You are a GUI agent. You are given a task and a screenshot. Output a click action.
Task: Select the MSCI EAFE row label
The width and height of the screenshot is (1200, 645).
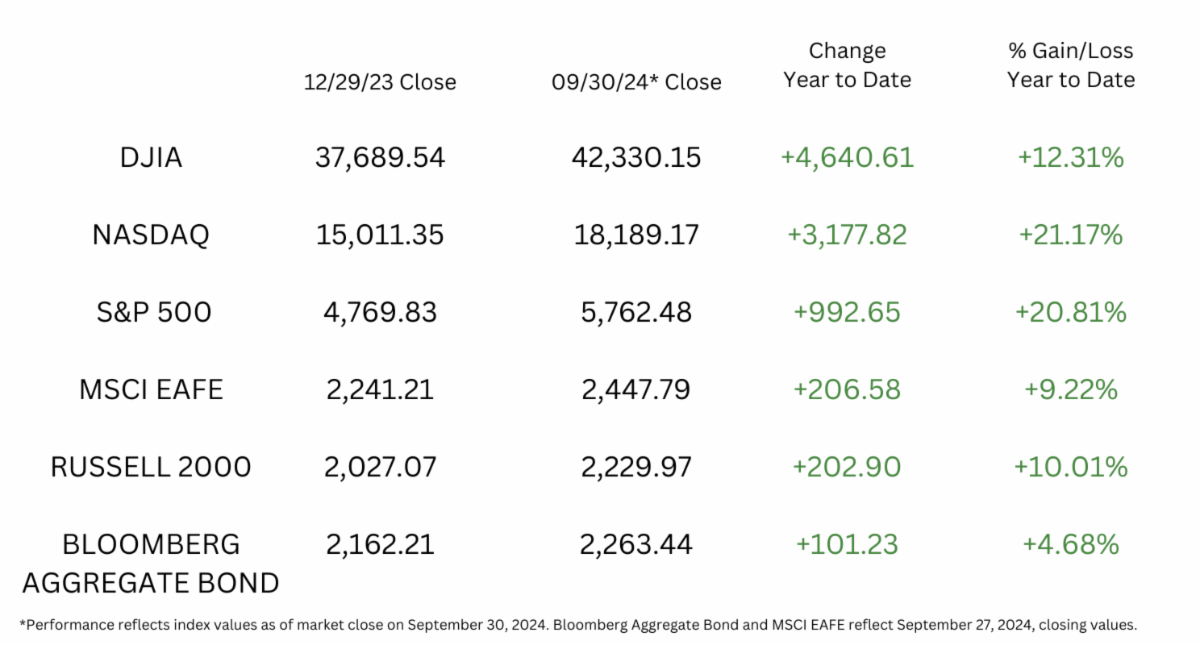[150, 389]
